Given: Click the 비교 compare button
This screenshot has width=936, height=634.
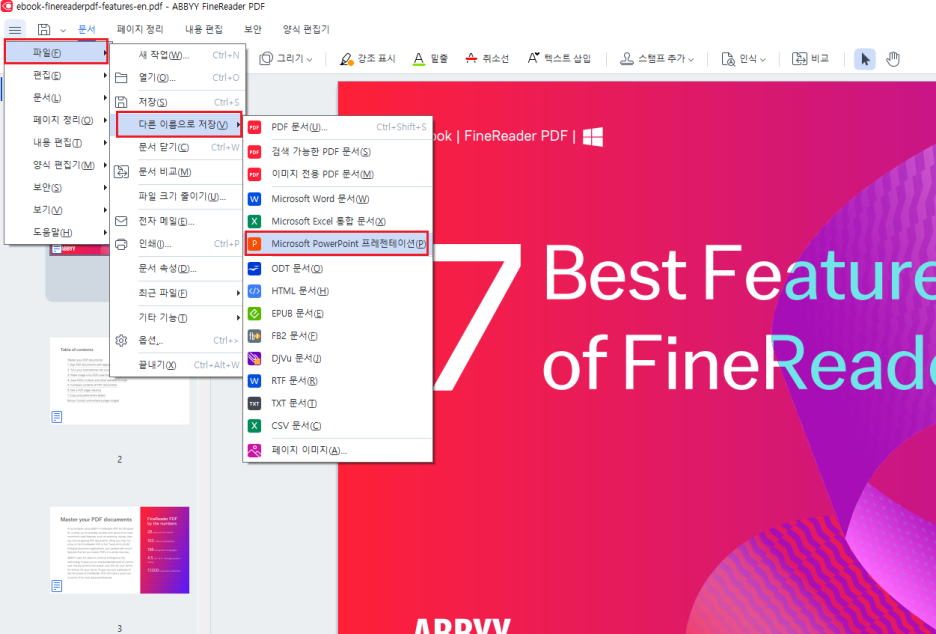Looking at the screenshot, I should [810, 59].
